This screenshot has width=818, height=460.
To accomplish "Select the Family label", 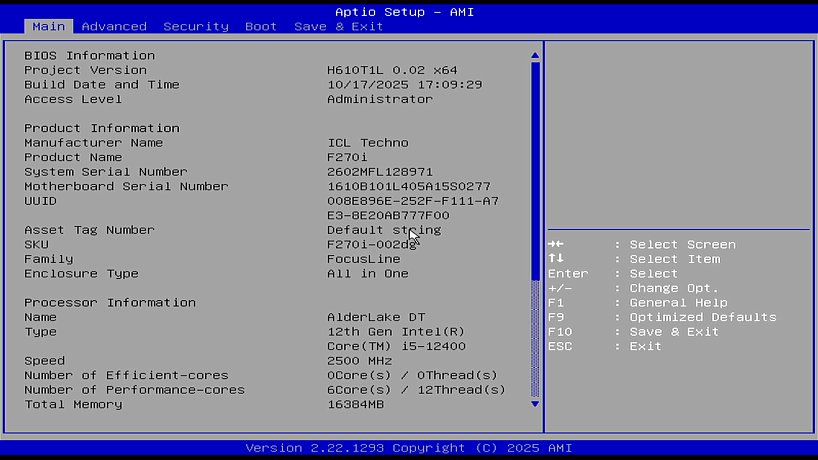I will pyautogui.click(x=49, y=259).
